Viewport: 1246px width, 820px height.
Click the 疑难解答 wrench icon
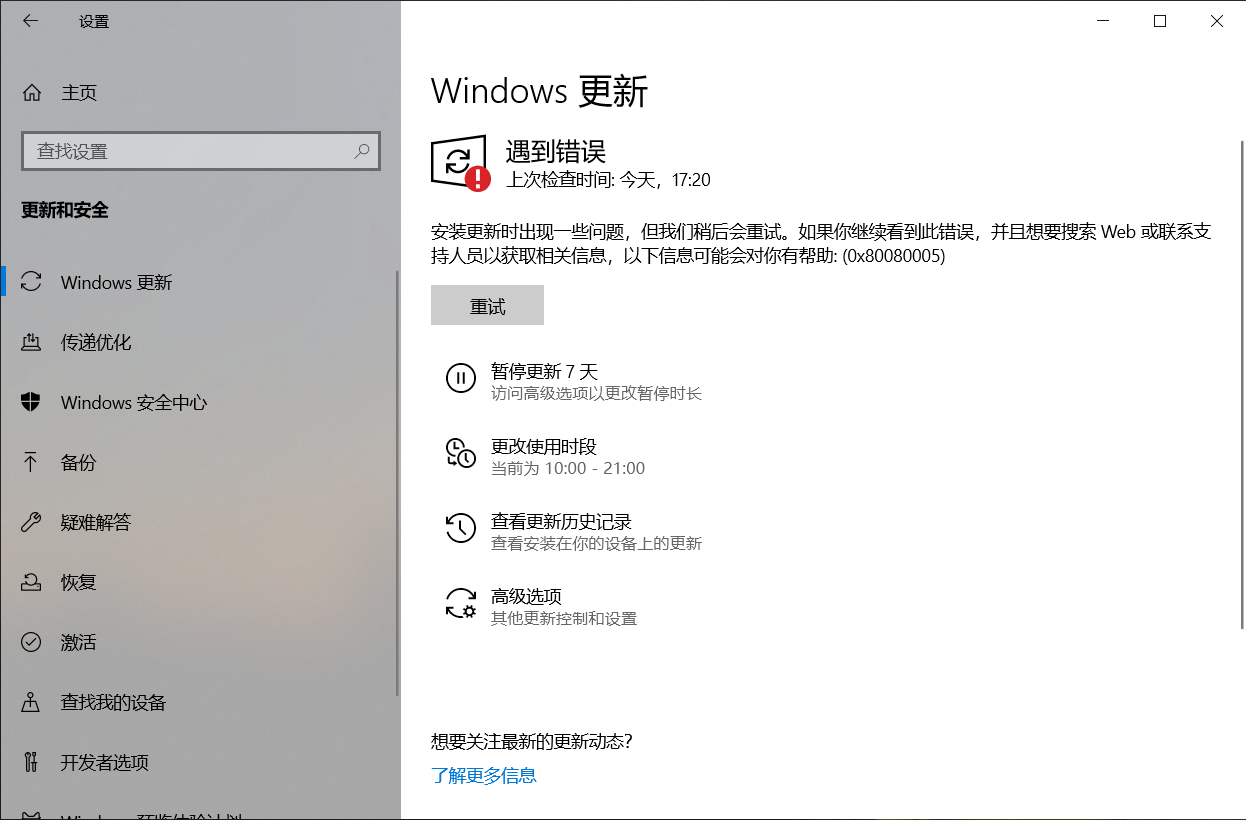pos(31,522)
